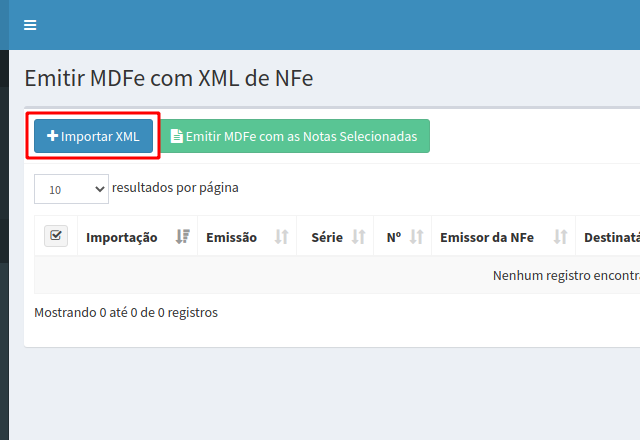This screenshot has height=440, width=640.
Task: Click the document icon on Emitir MDFe button
Action: pyautogui.click(x=177, y=136)
